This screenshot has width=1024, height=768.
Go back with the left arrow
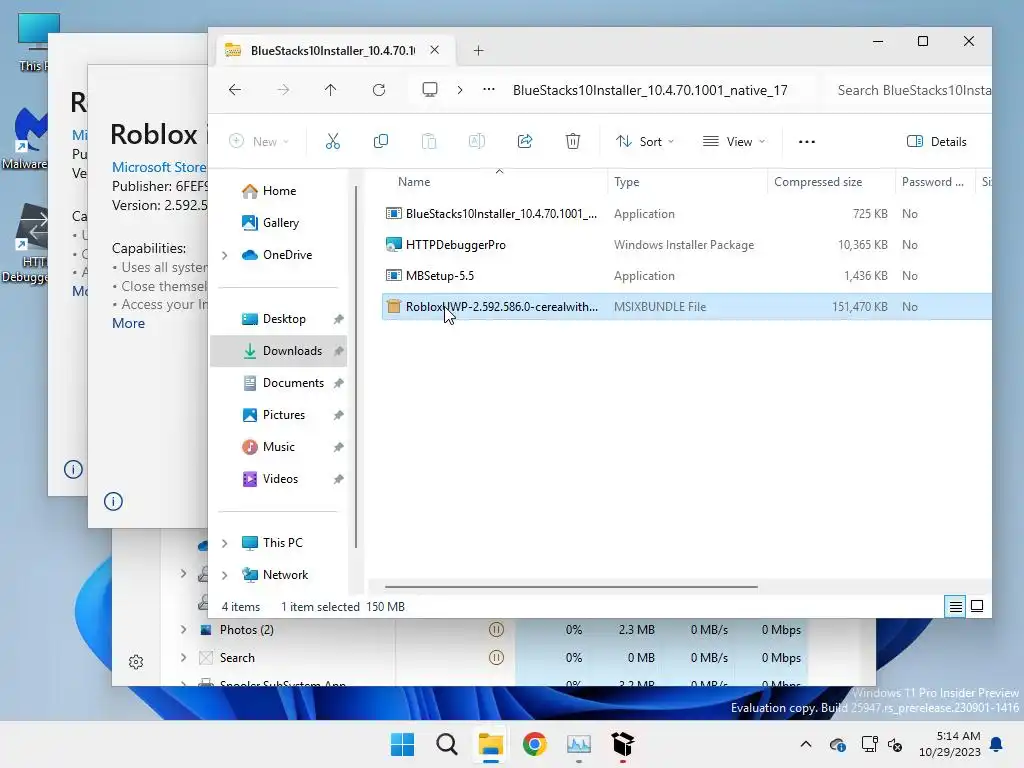(x=235, y=90)
